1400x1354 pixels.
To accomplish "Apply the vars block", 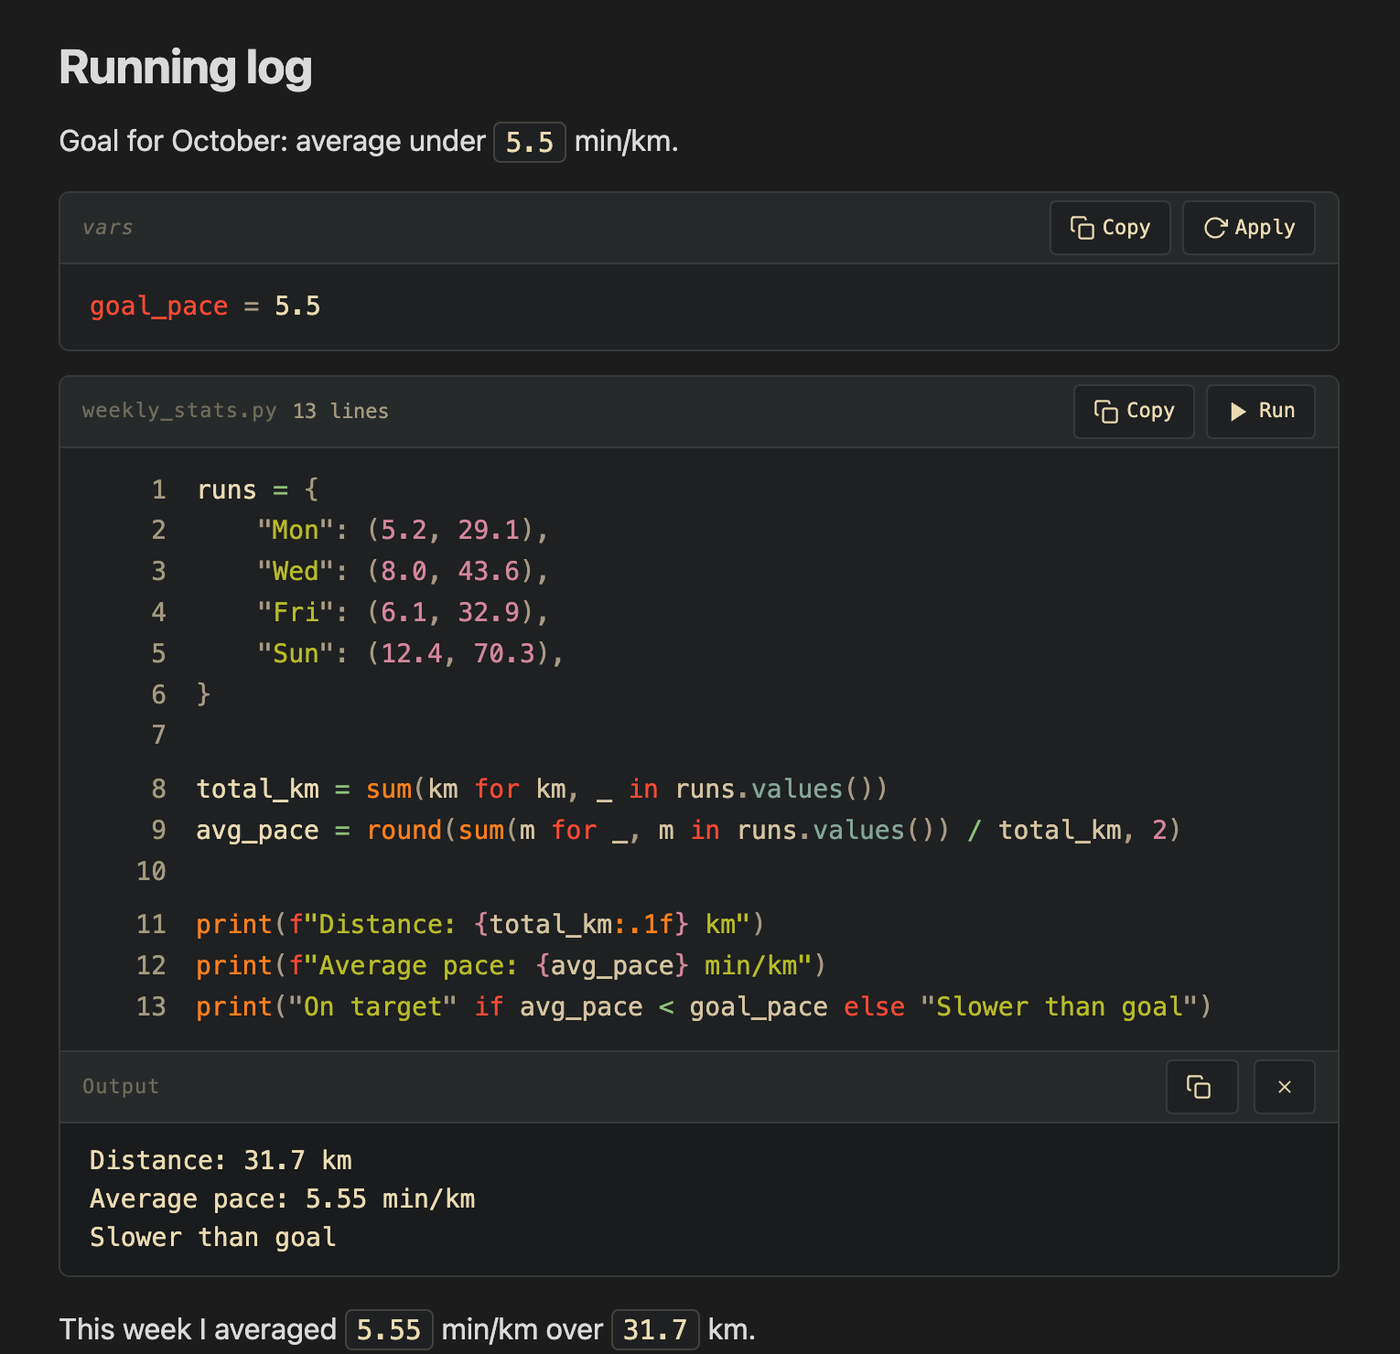I will tap(1249, 228).
